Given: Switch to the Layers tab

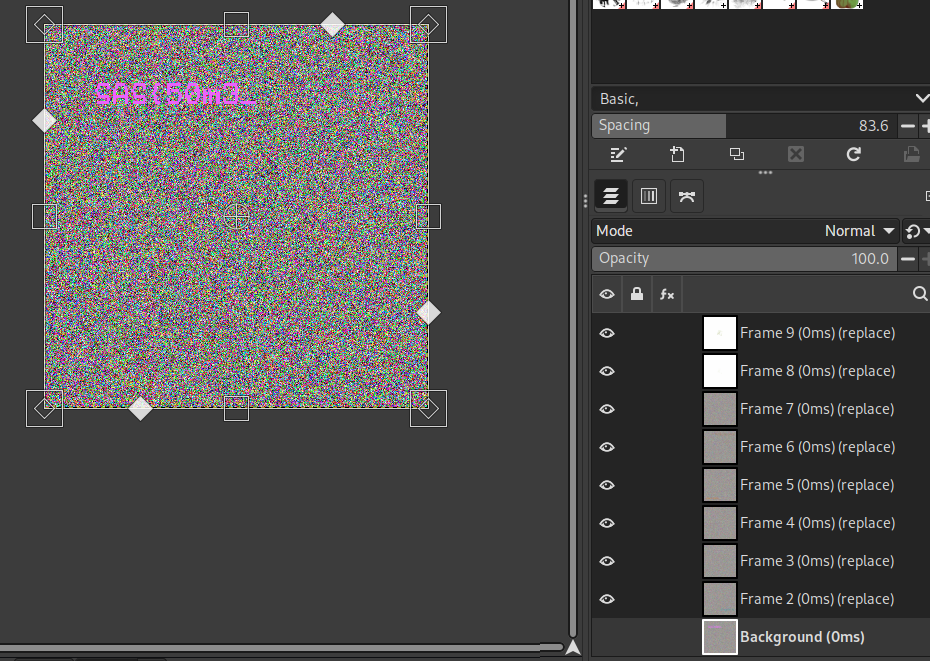Looking at the screenshot, I should coord(611,196).
